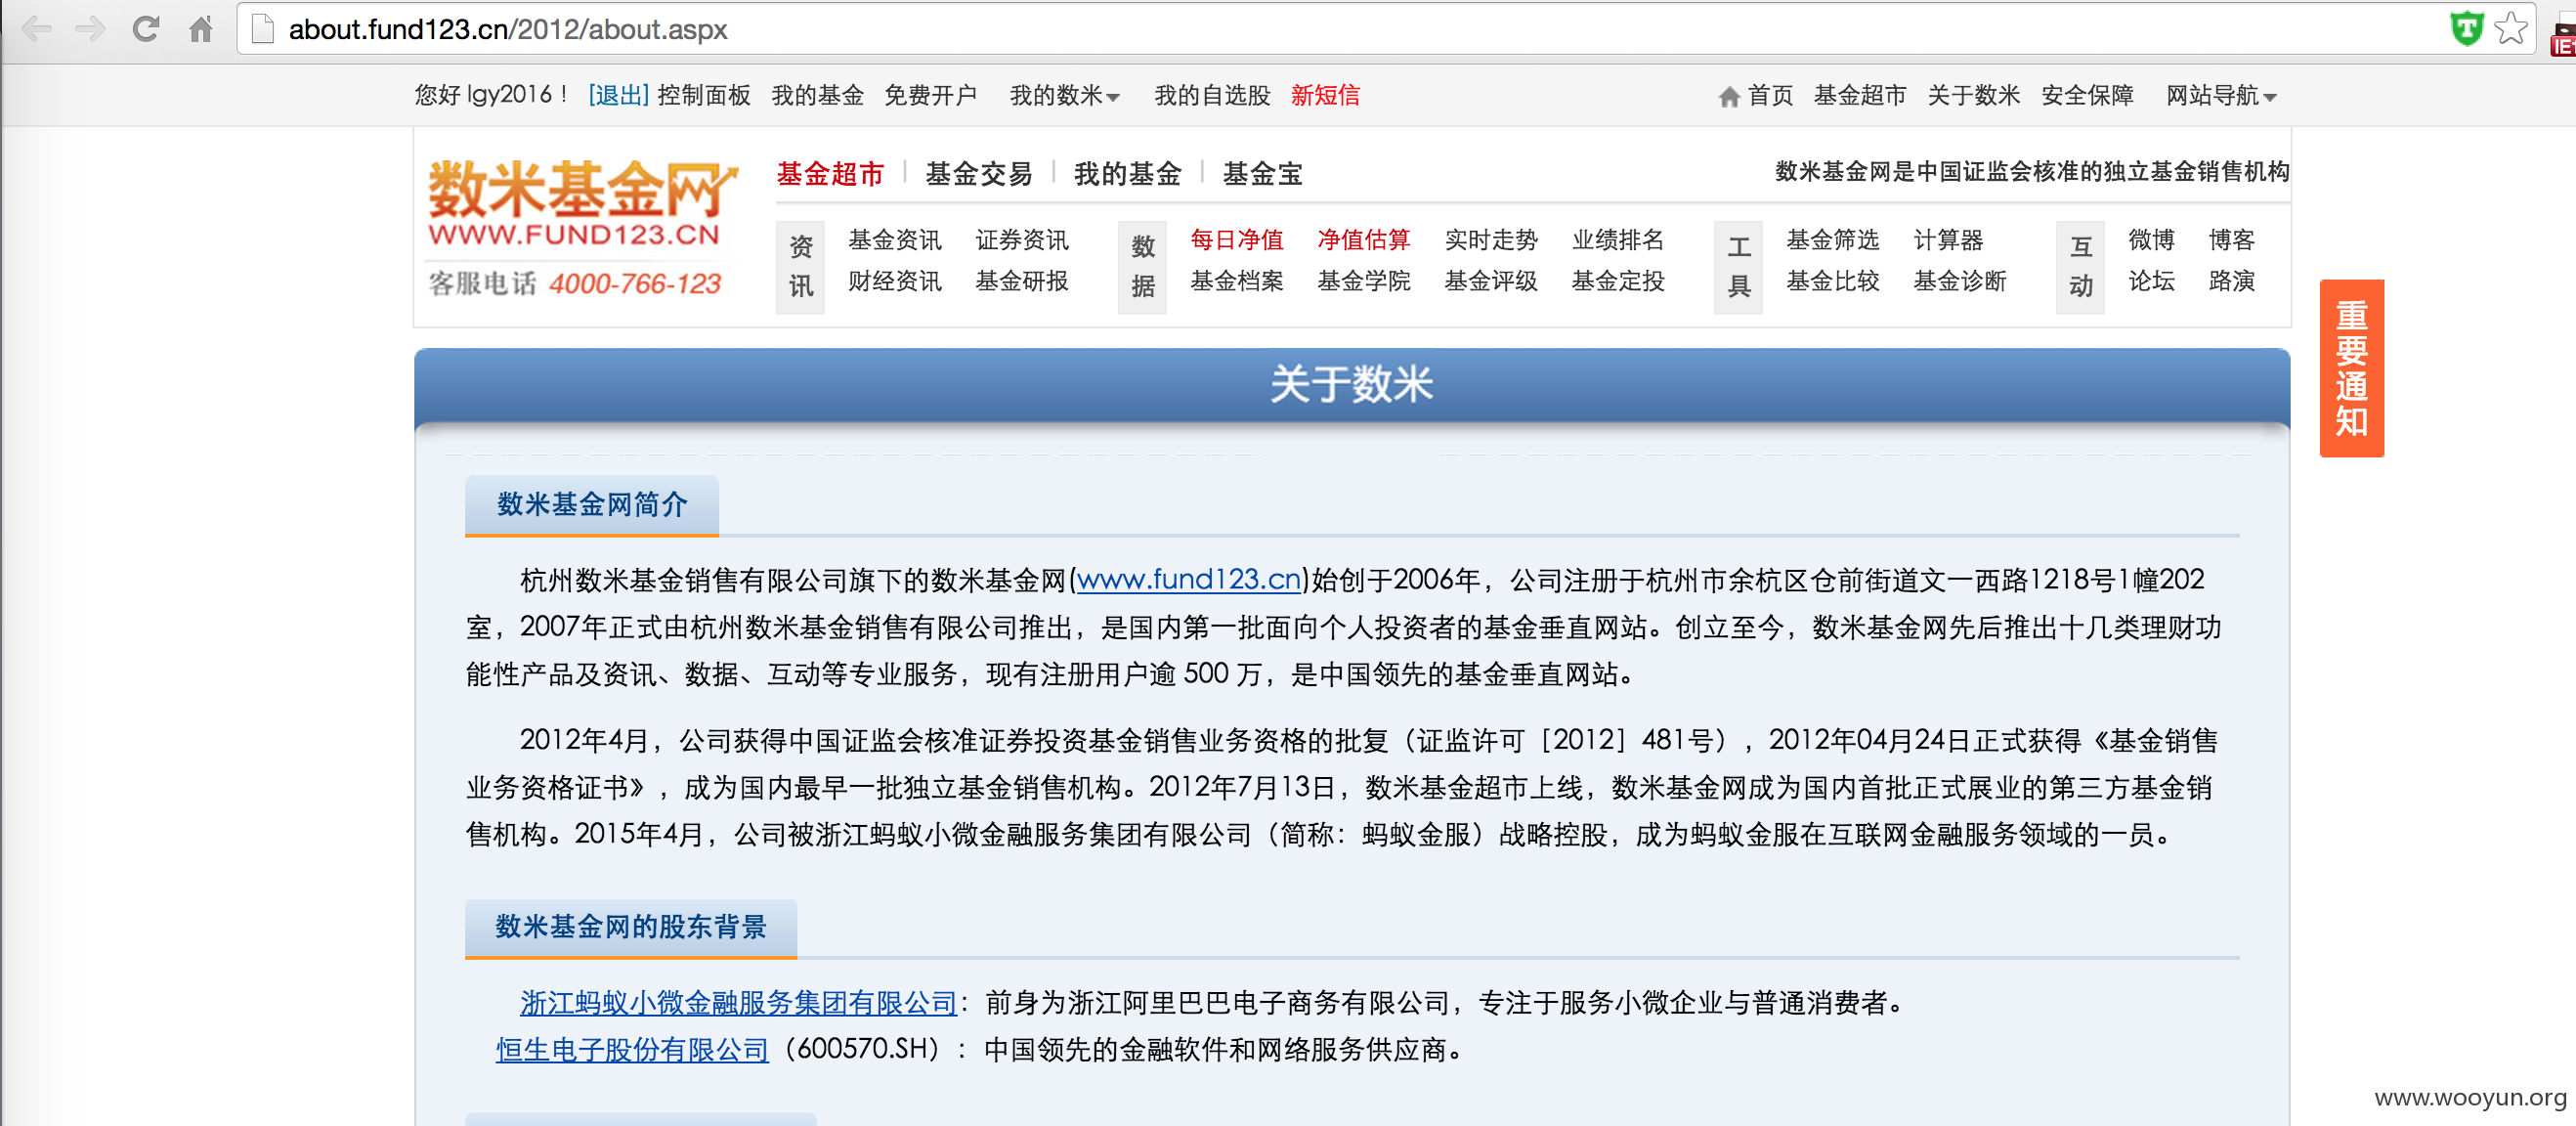The height and width of the screenshot is (1126, 2576).
Task: Open 净值估算 link
Action: (x=1364, y=240)
